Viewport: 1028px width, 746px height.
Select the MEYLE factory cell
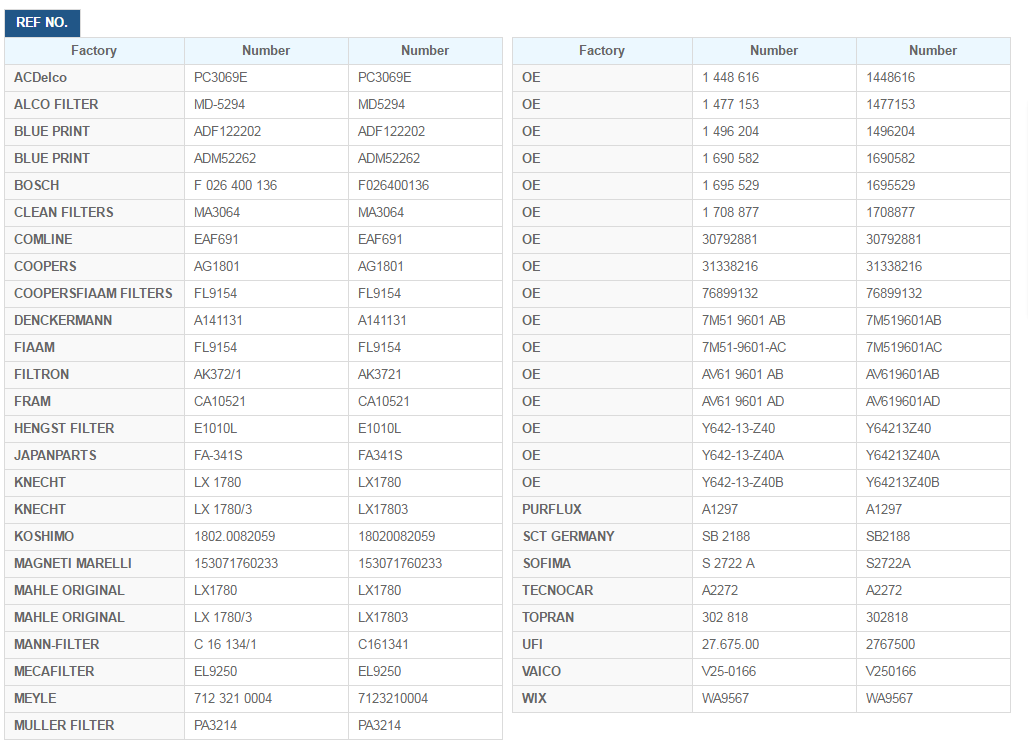point(94,698)
